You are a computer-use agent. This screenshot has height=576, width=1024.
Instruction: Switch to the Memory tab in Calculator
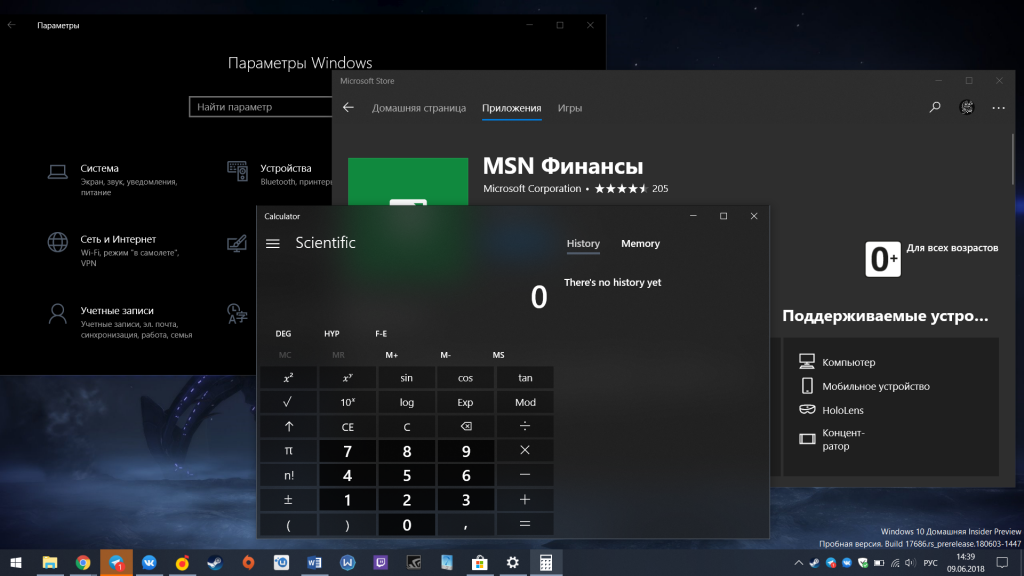[640, 244]
